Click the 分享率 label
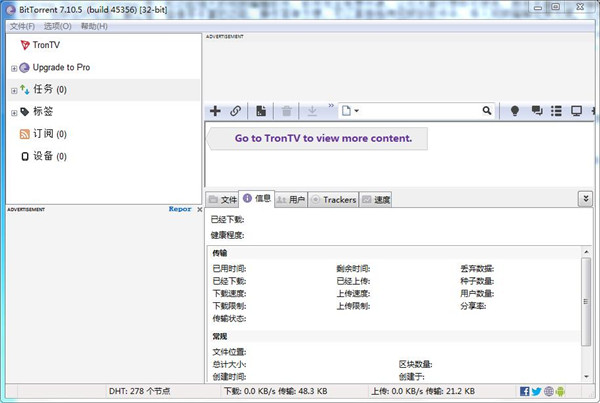Viewport: 600px width, 403px height. tap(473, 306)
